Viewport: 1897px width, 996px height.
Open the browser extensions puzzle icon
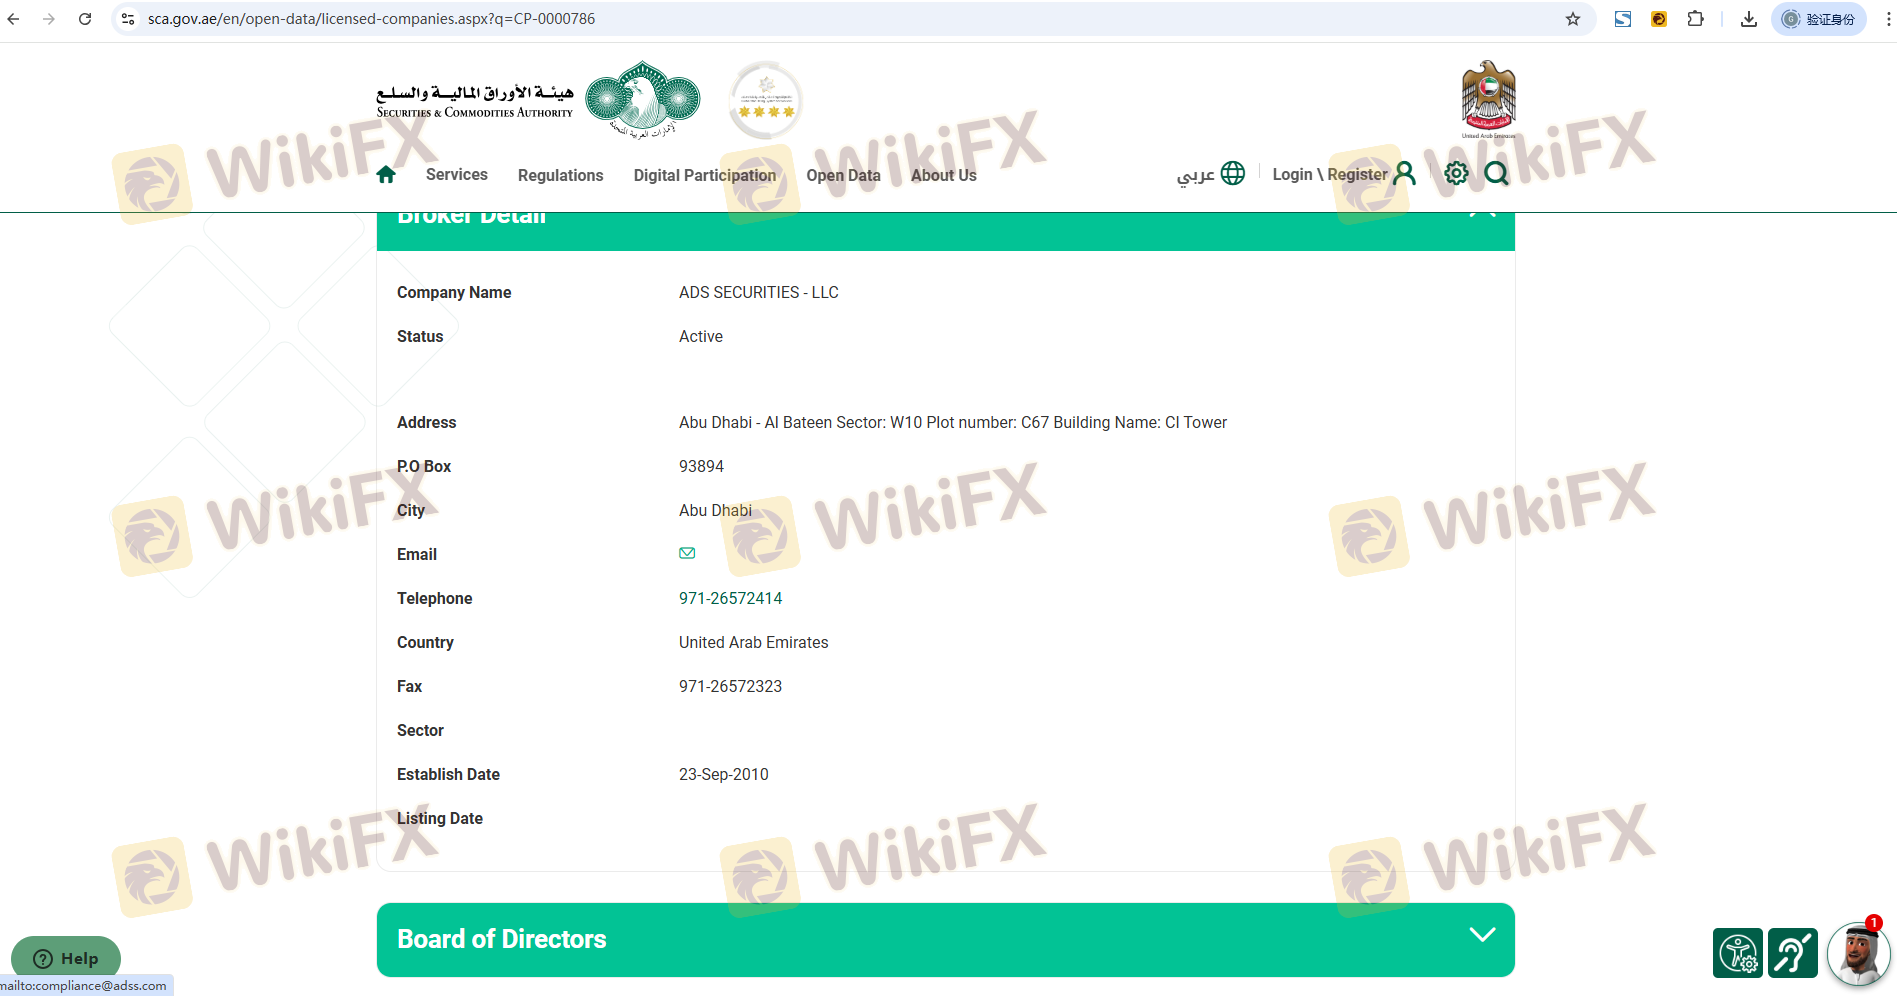pos(1696,19)
